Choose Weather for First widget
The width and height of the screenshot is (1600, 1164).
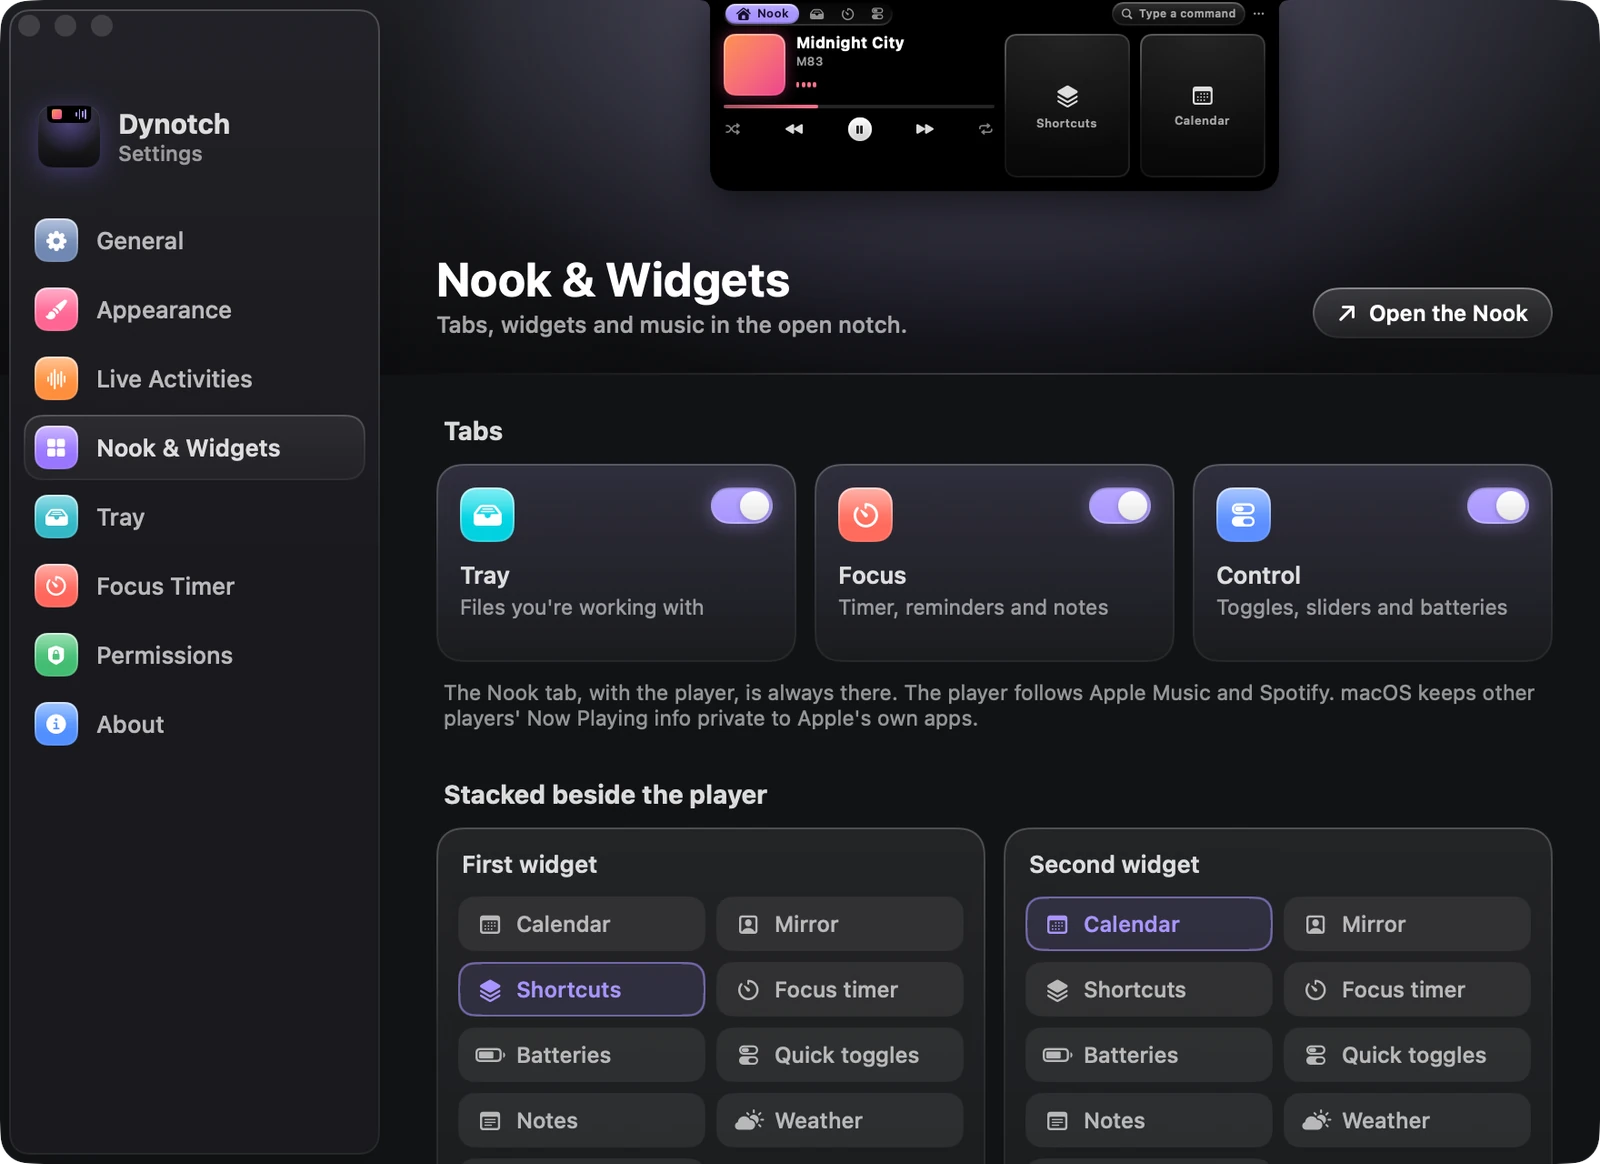click(x=840, y=1120)
